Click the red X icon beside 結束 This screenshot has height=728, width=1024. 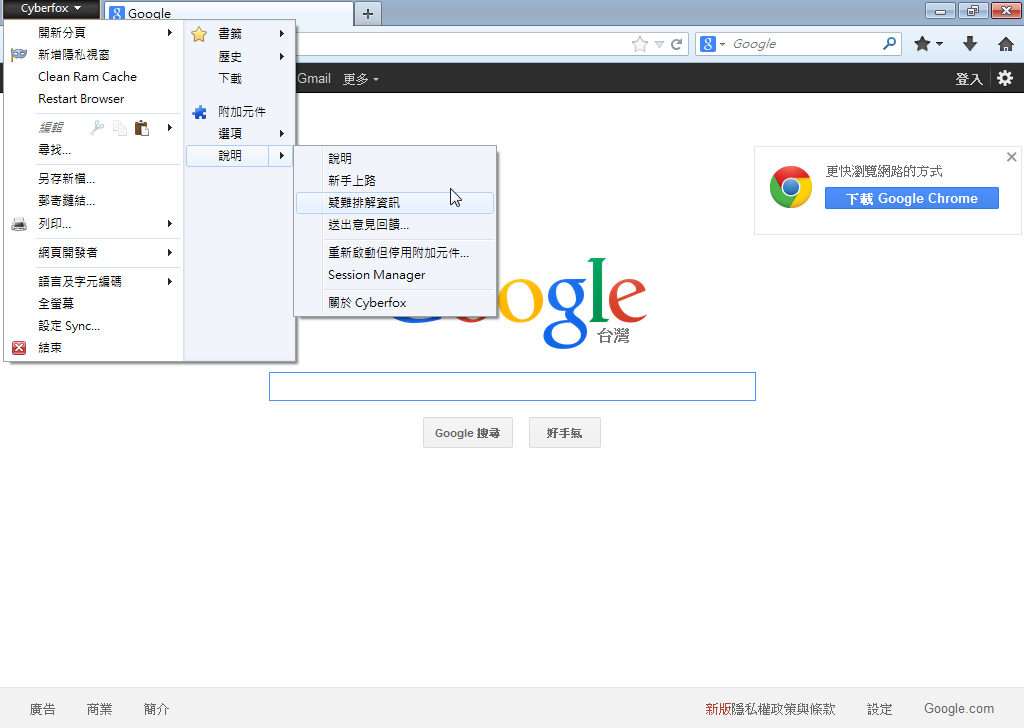pos(19,347)
